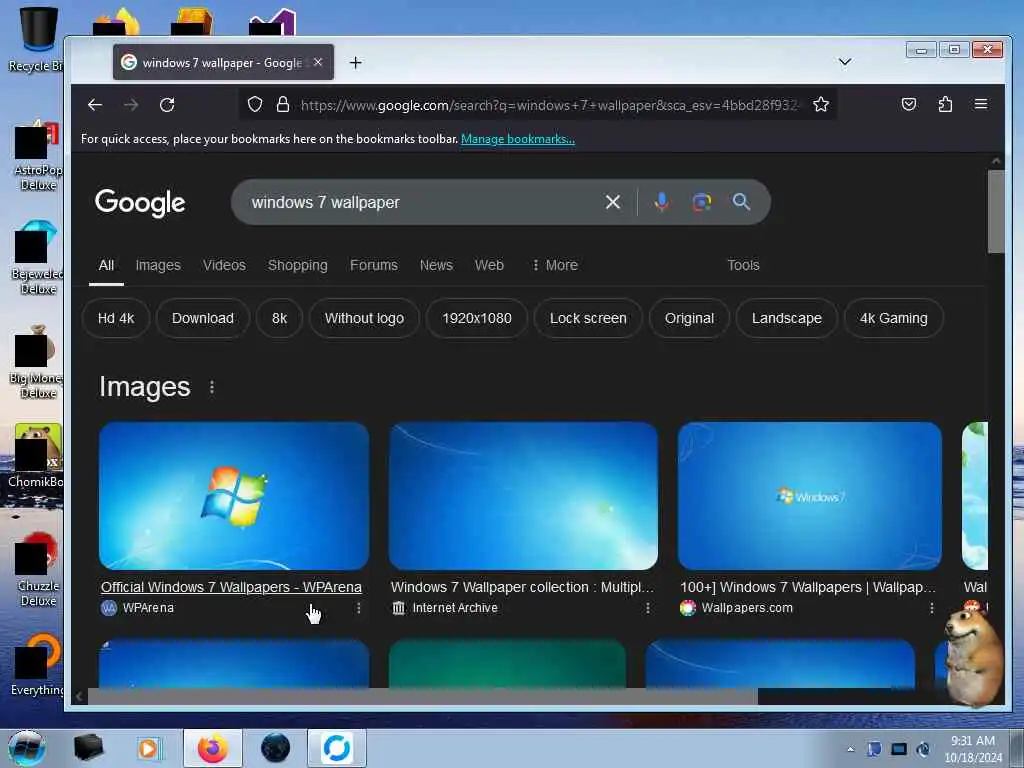Screen dimensions: 1024x768
Task: Submit search with magnifying glass icon
Action: 741,202
